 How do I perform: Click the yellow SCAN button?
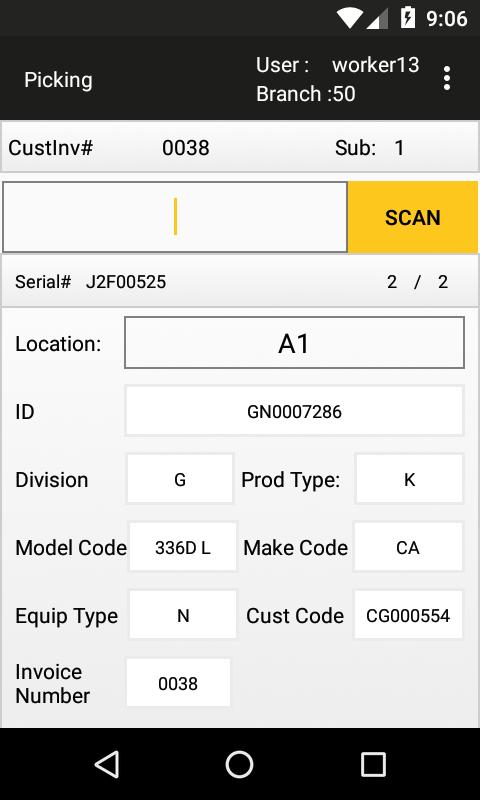413,217
